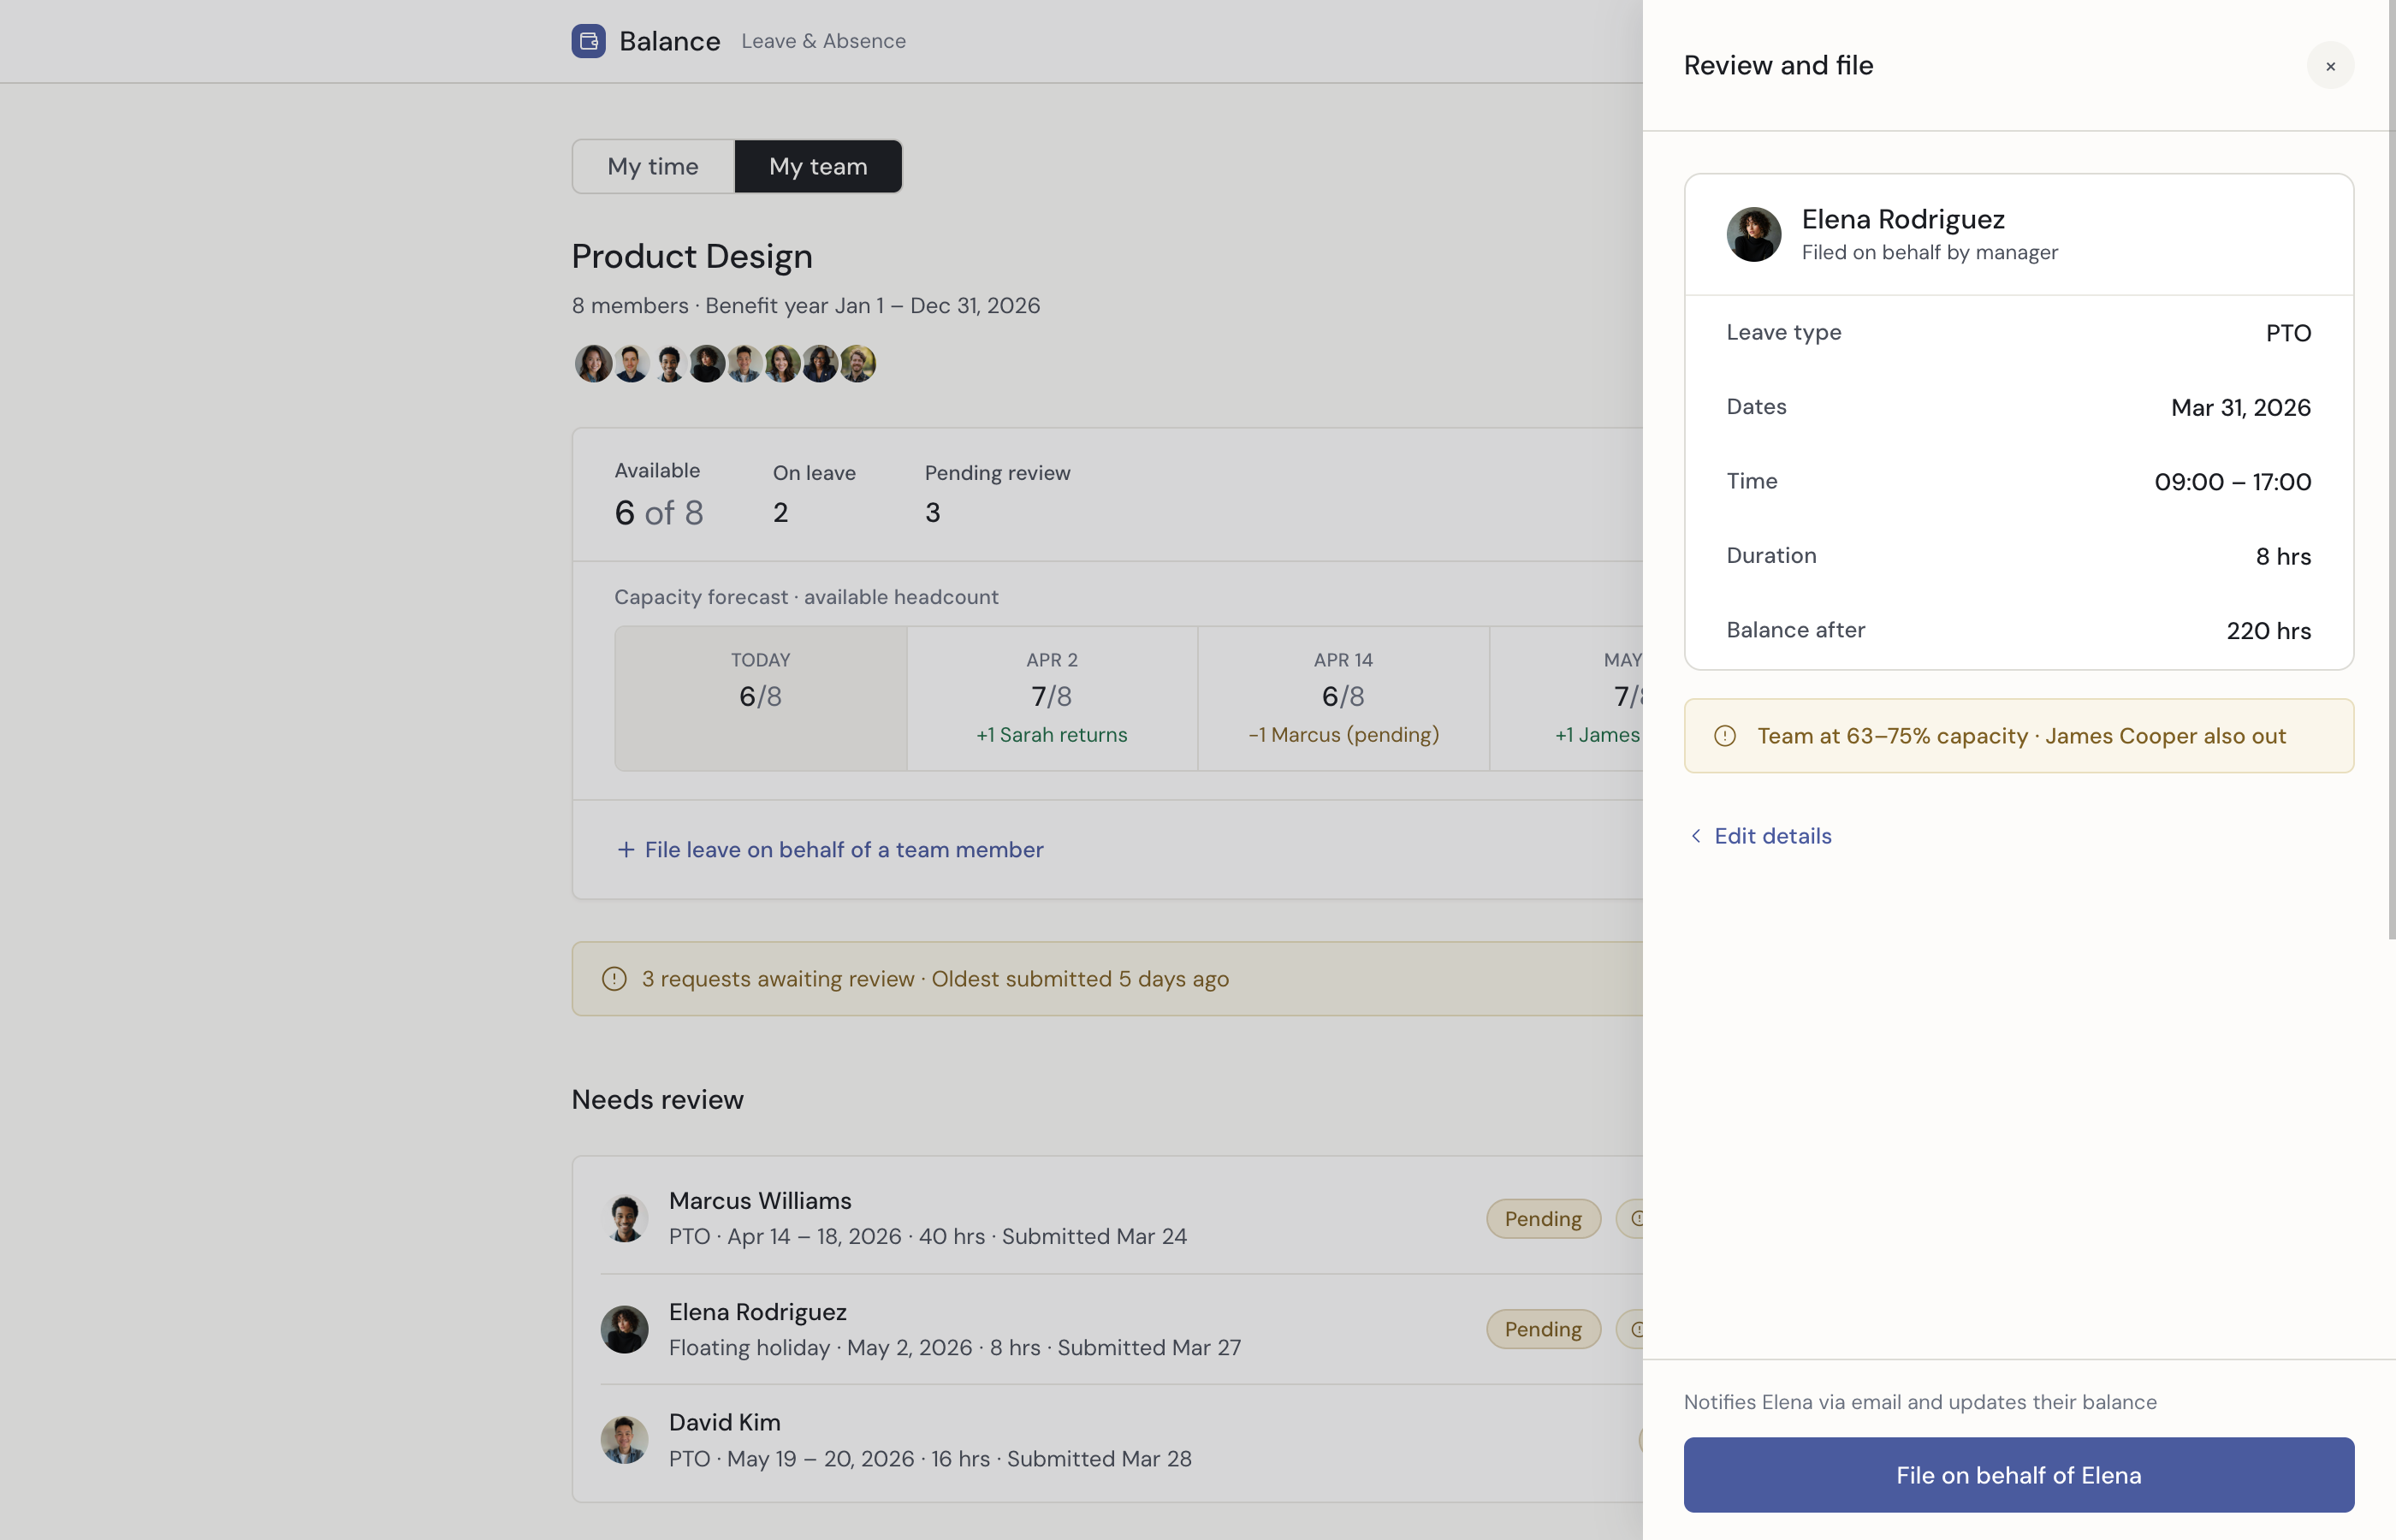This screenshot has height=1540, width=2396.
Task: Click the Balance app logo icon
Action: click(588, 41)
